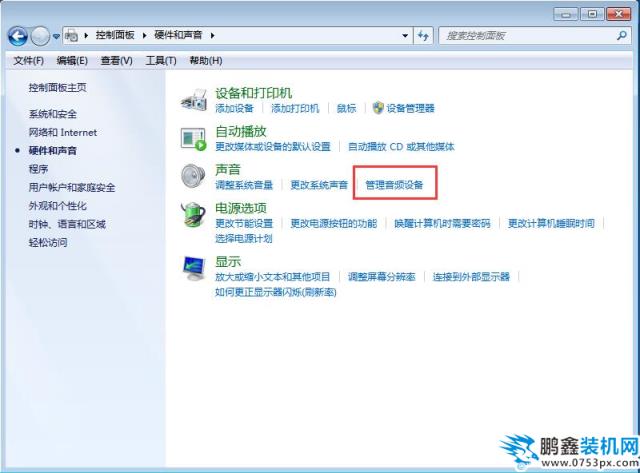
Task: Open the recent pages dropdown arrow
Action: (x=56, y=36)
